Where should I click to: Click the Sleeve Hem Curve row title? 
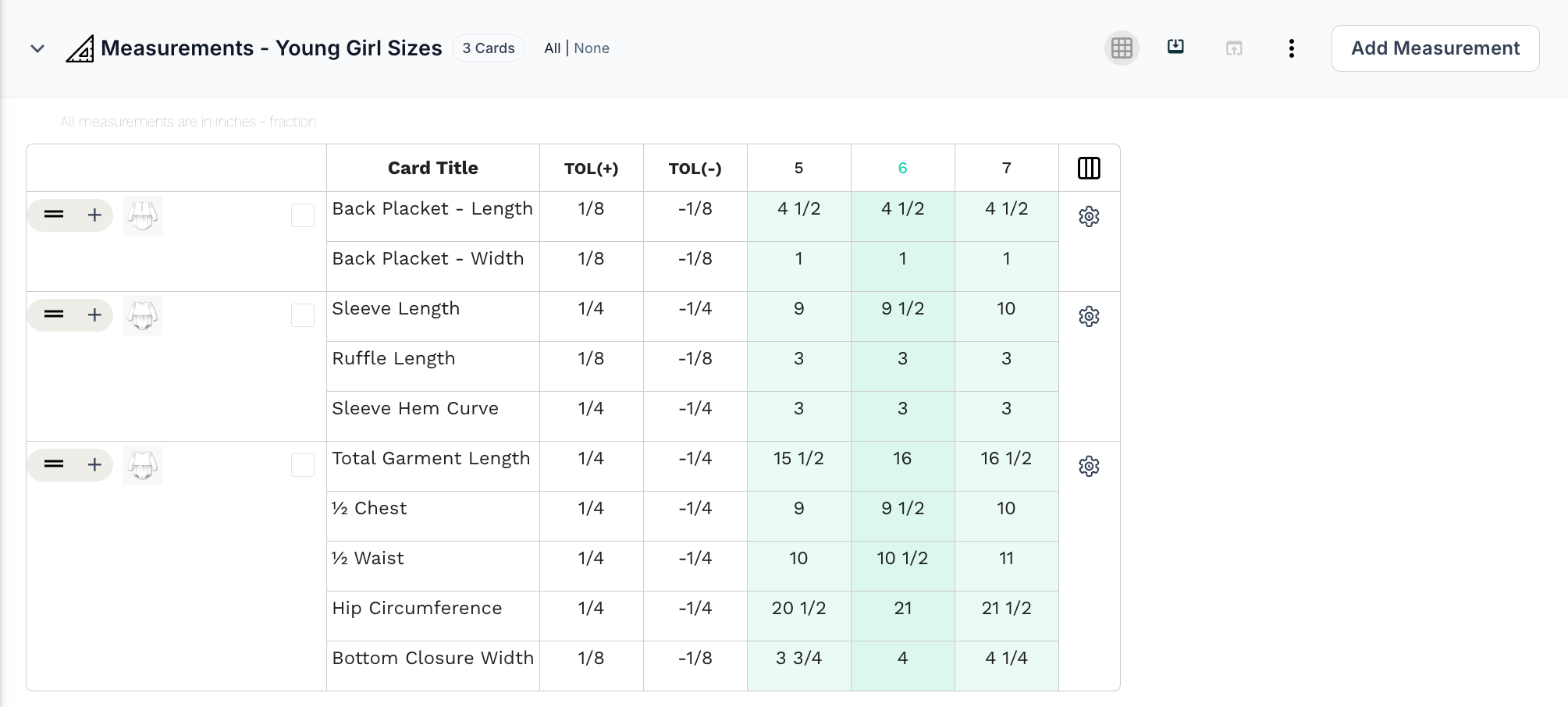[415, 409]
